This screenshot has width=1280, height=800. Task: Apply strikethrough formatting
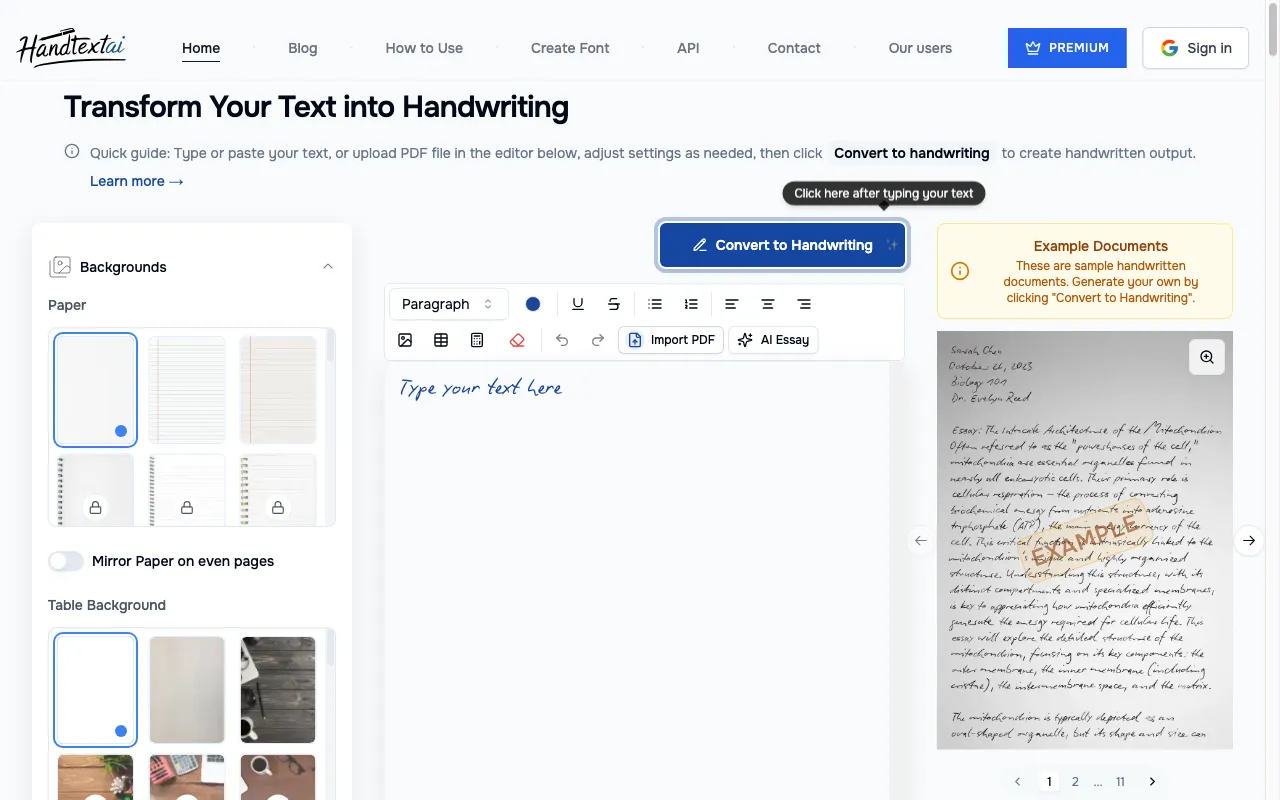(614, 304)
